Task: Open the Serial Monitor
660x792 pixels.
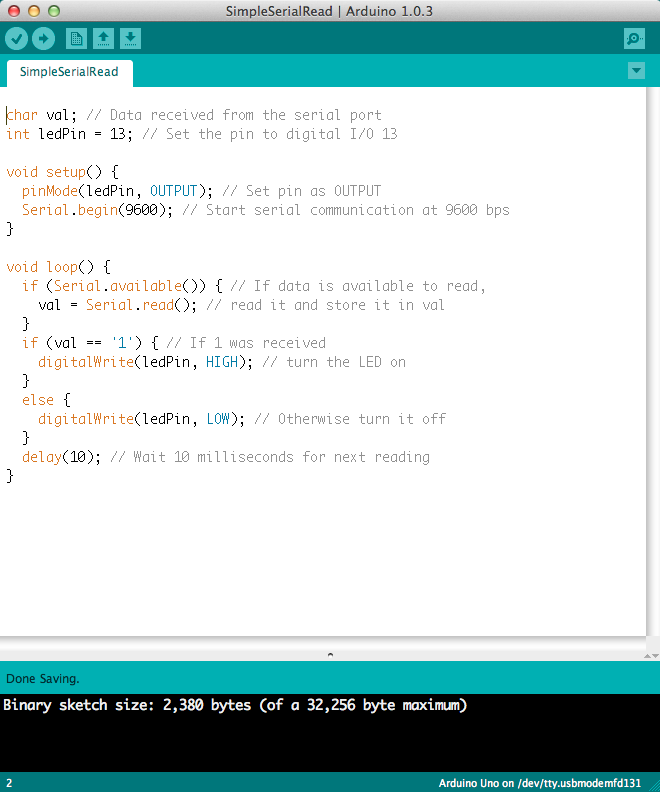Action: [634, 39]
